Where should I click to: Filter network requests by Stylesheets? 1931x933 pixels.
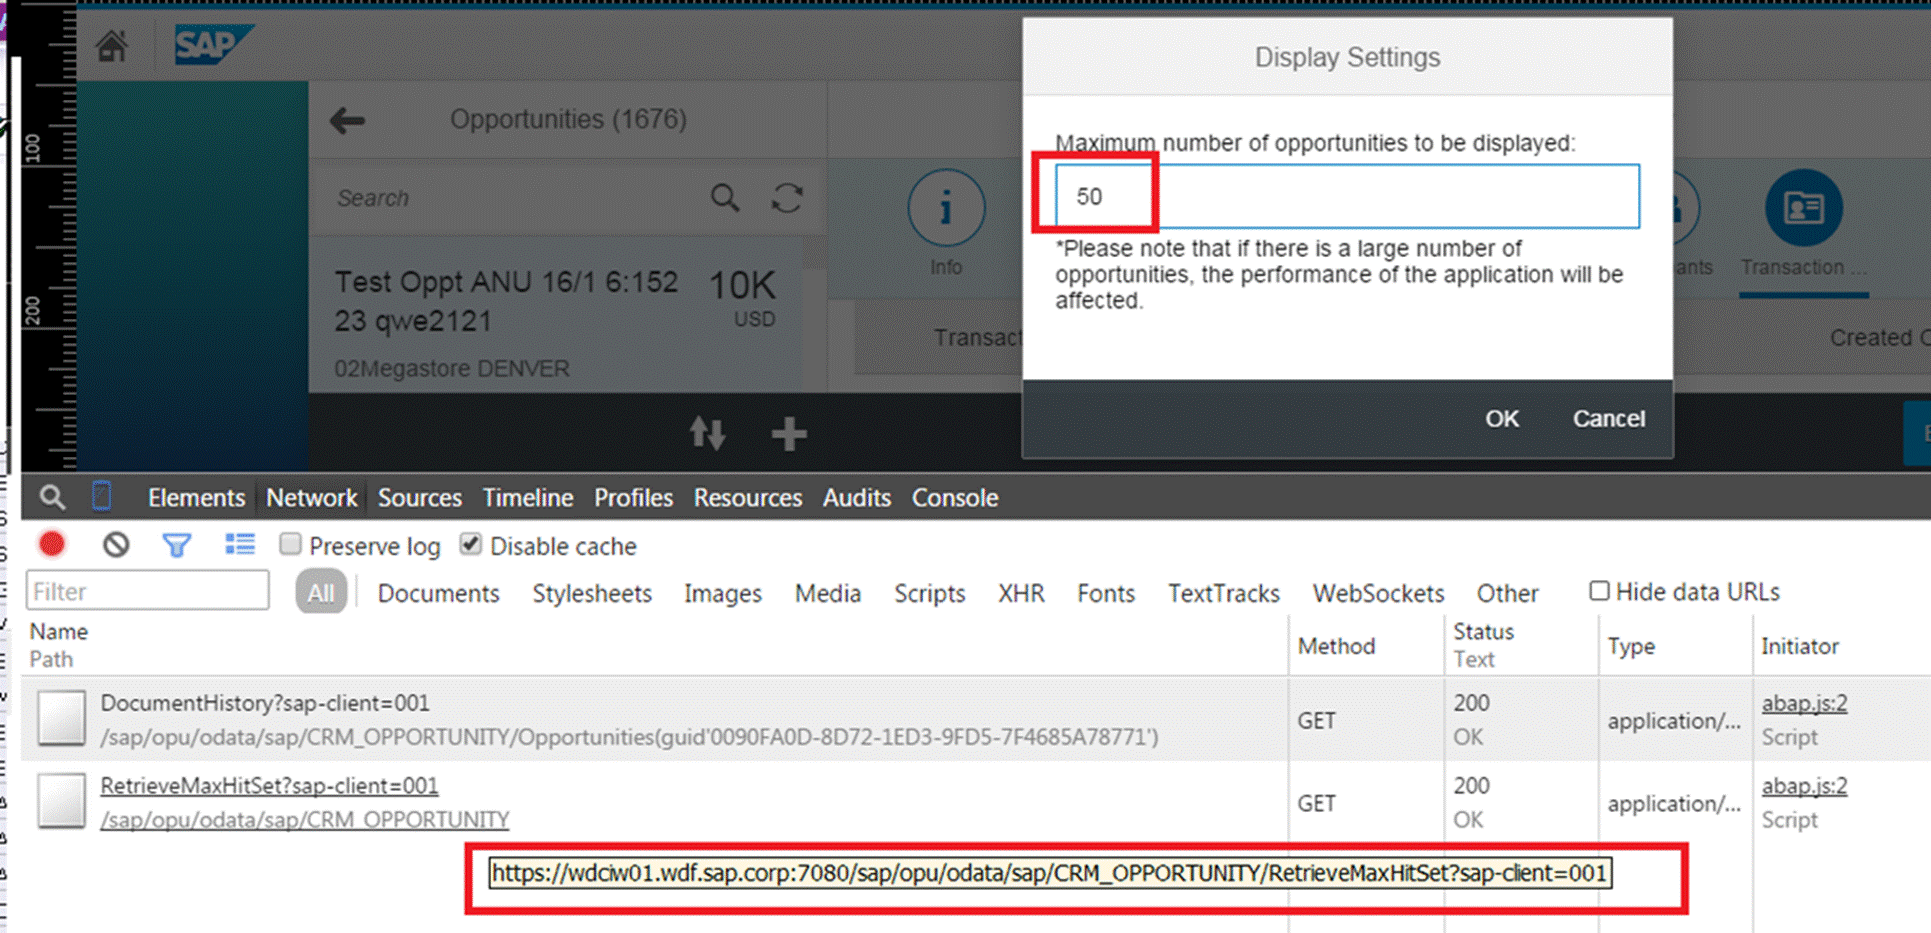[592, 593]
